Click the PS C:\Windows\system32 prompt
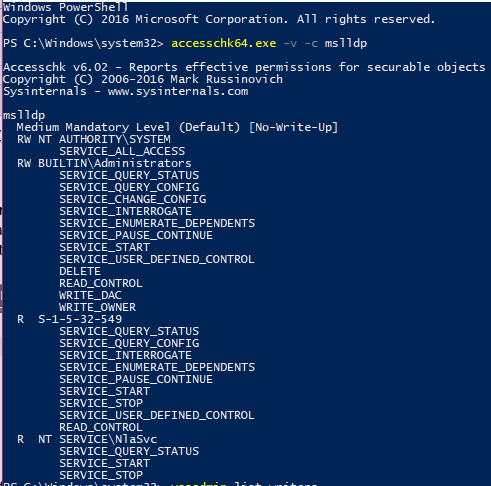Viewport: 491px width, 486px height. [x=83, y=43]
